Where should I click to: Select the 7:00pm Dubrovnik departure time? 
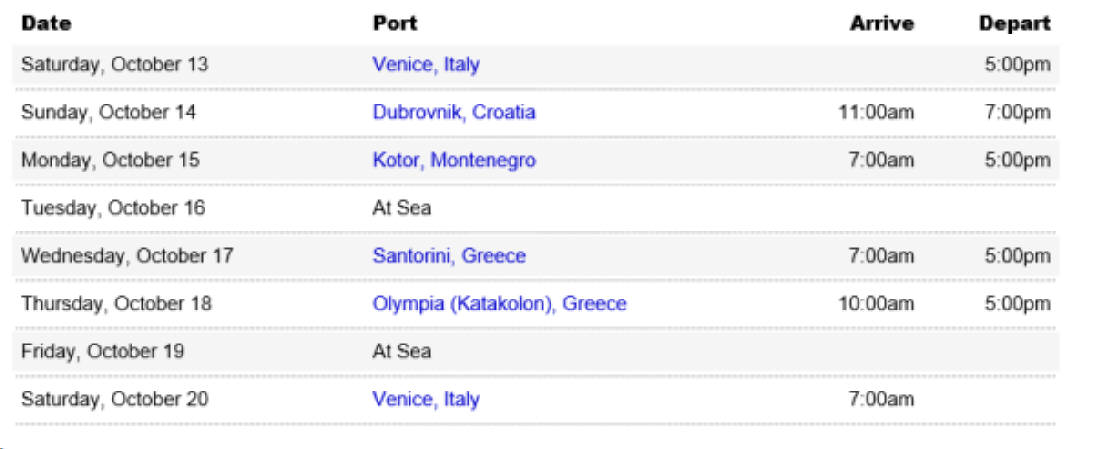[x=1017, y=112]
